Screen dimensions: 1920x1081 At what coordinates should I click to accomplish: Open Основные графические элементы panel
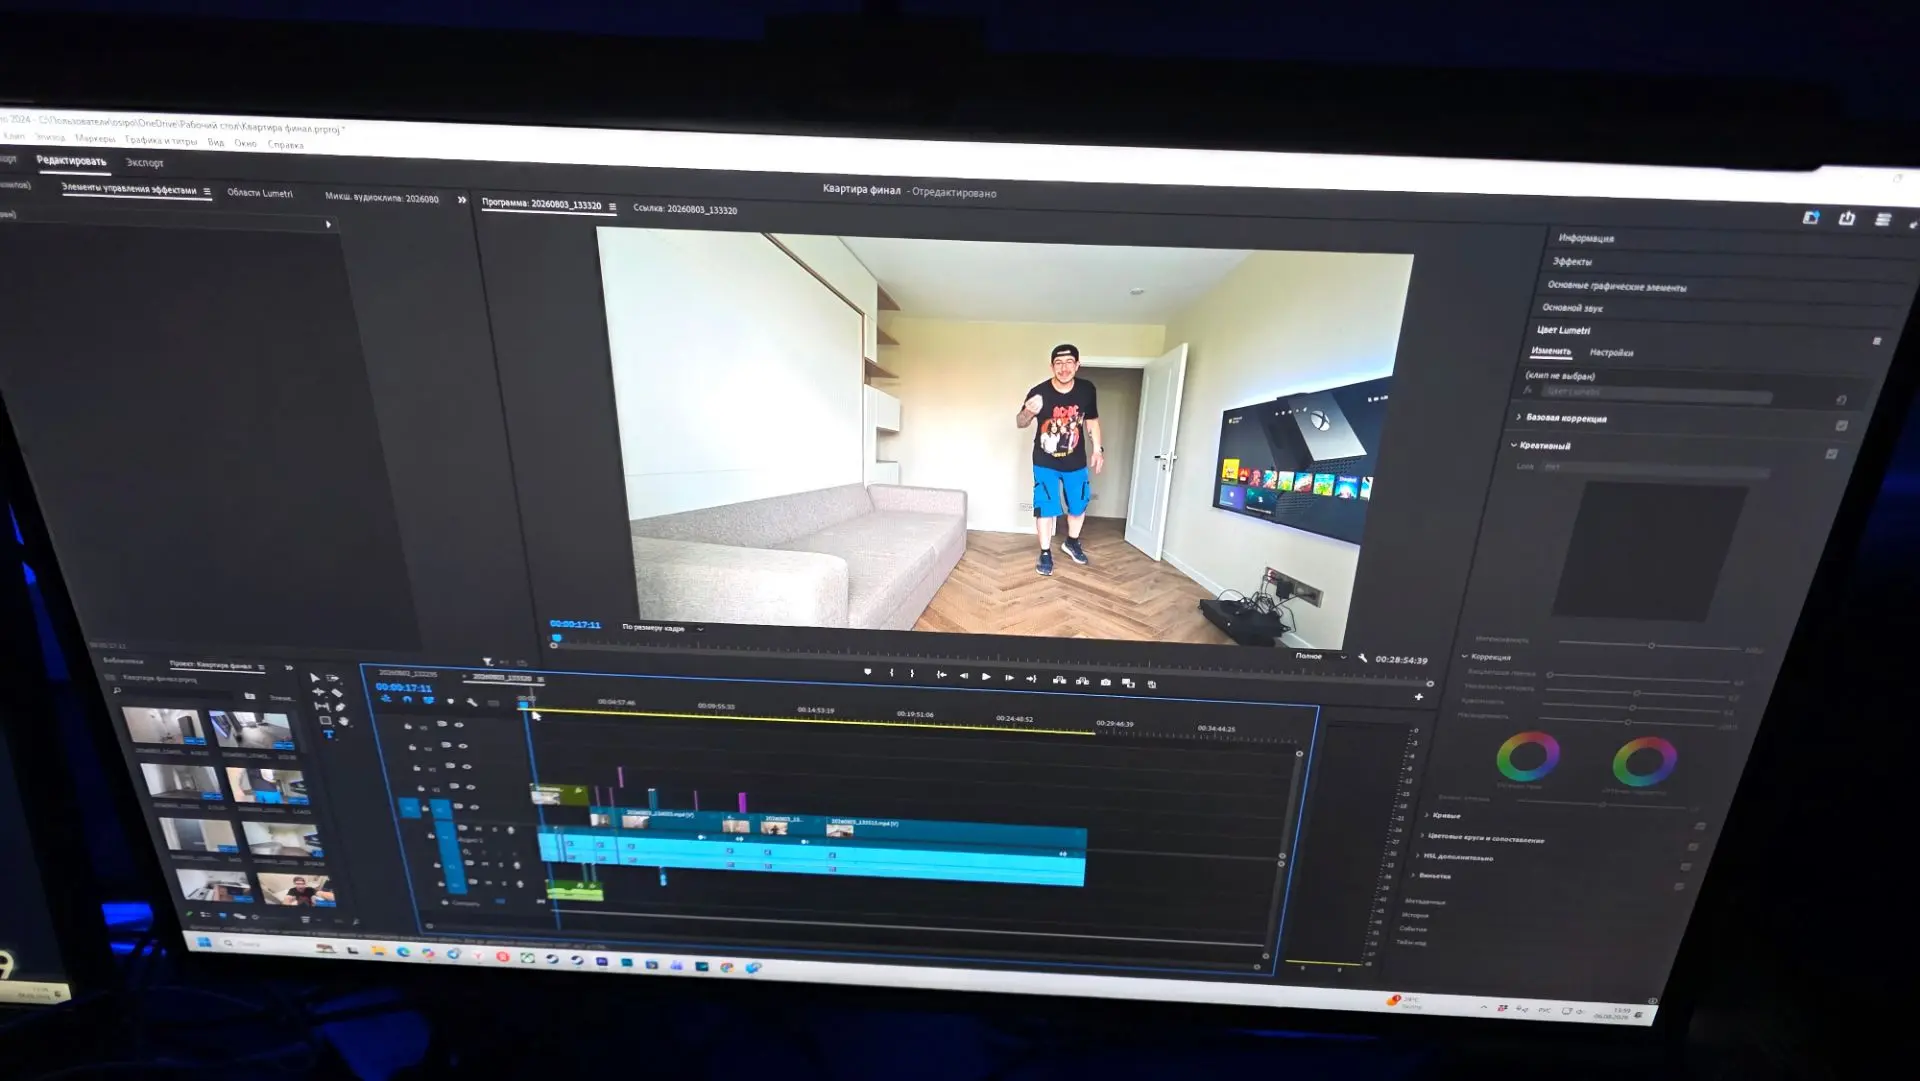(x=1616, y=286)
